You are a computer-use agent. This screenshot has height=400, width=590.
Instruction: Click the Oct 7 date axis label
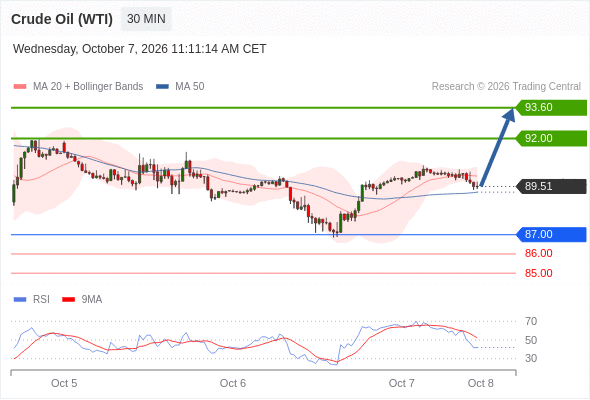401,383
